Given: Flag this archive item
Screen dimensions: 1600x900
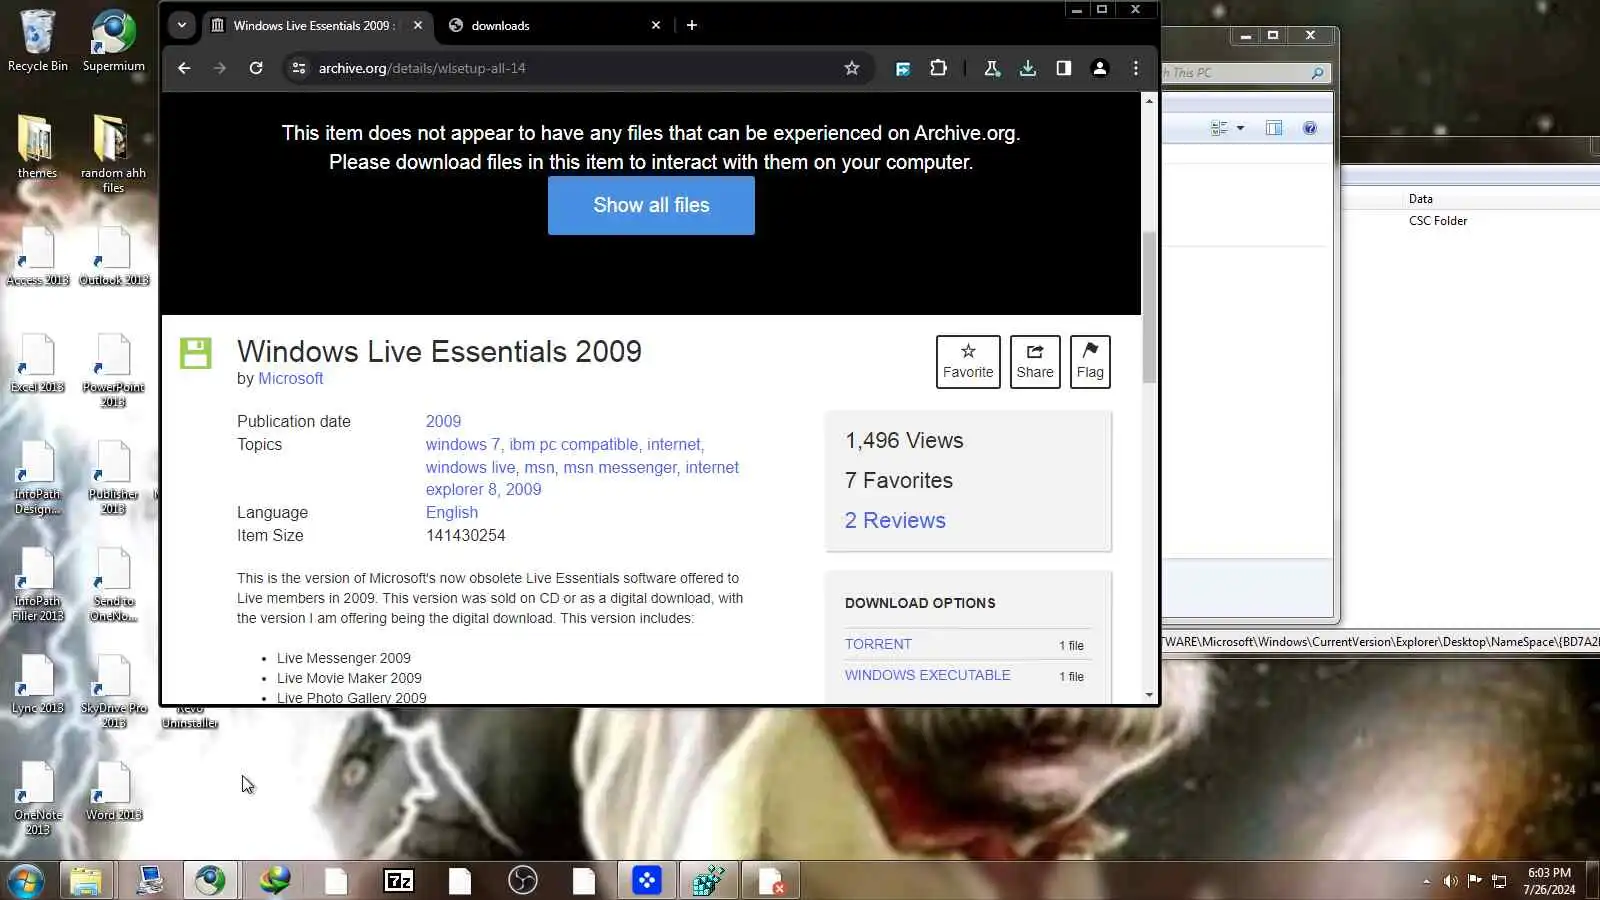Looking at the screenshot, I should point(1090,361).
